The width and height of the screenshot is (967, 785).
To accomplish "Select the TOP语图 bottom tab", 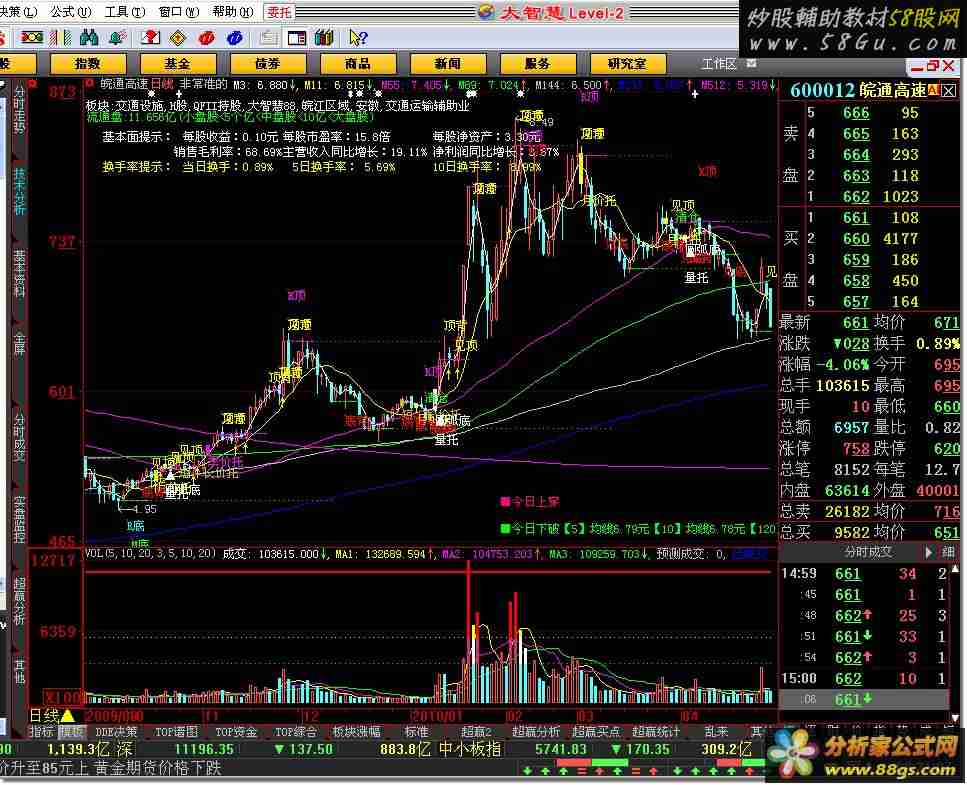I will (x=176, y=731).
